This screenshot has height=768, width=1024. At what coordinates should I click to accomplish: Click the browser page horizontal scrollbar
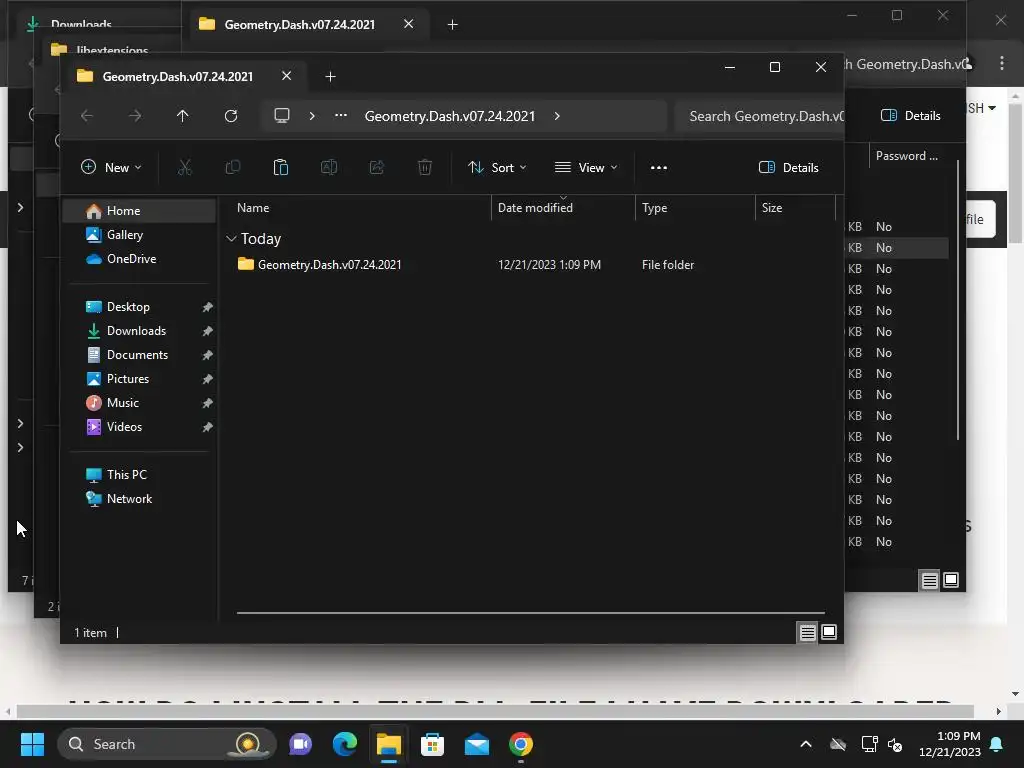point(495,711)
